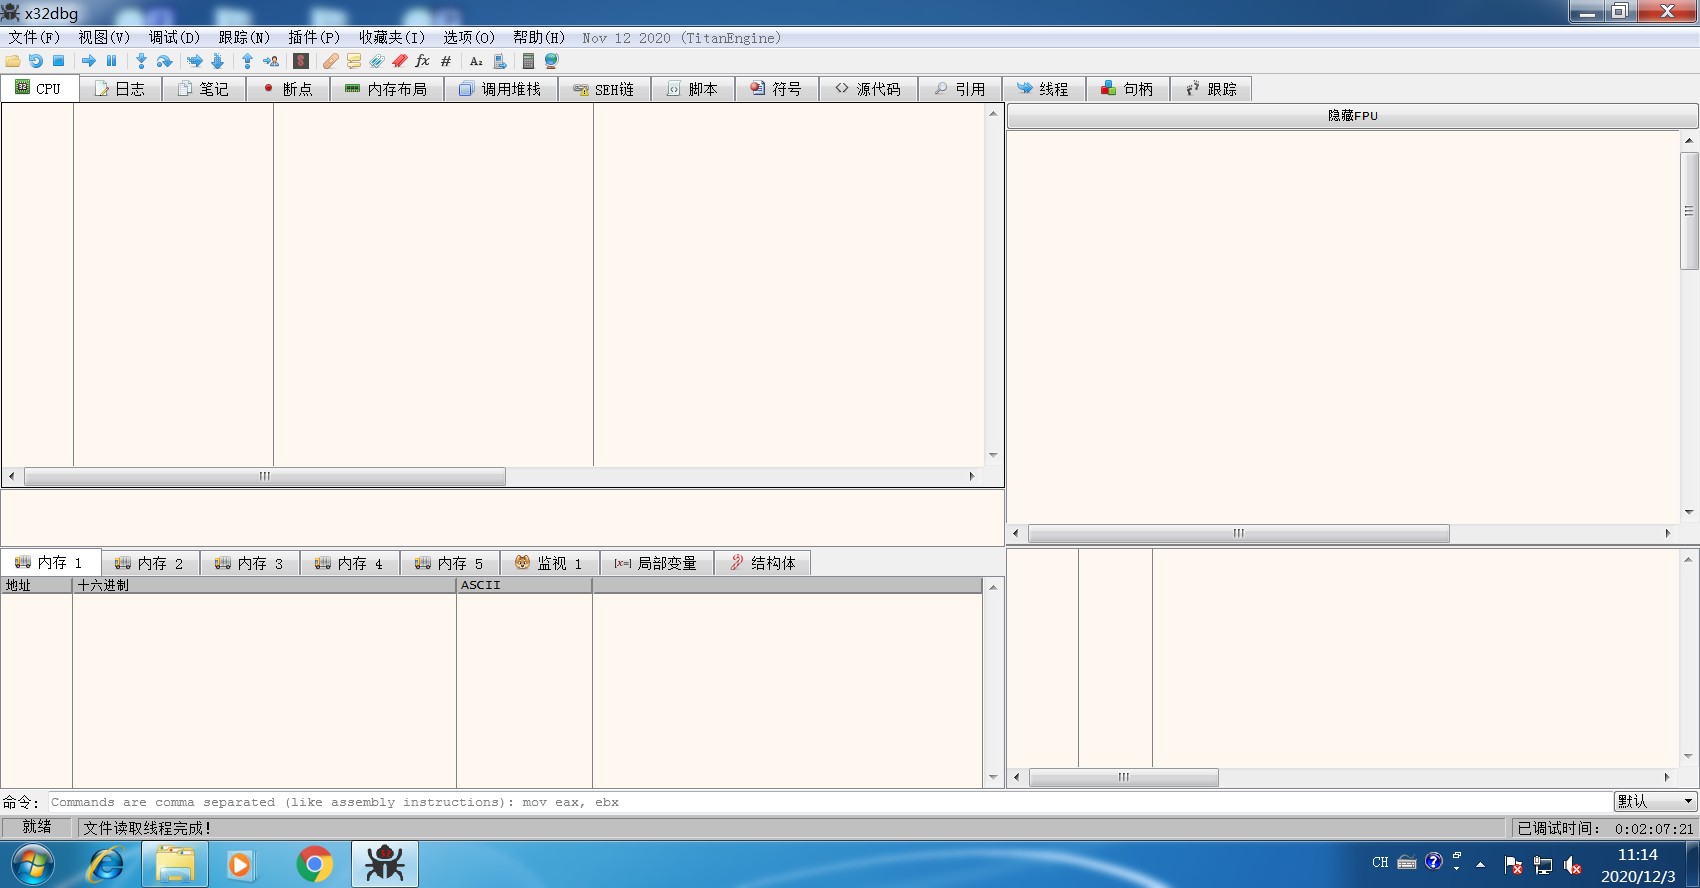Open the comments speech bubble icon
This screenshot has width=1700, height=888.
point(353,61)
